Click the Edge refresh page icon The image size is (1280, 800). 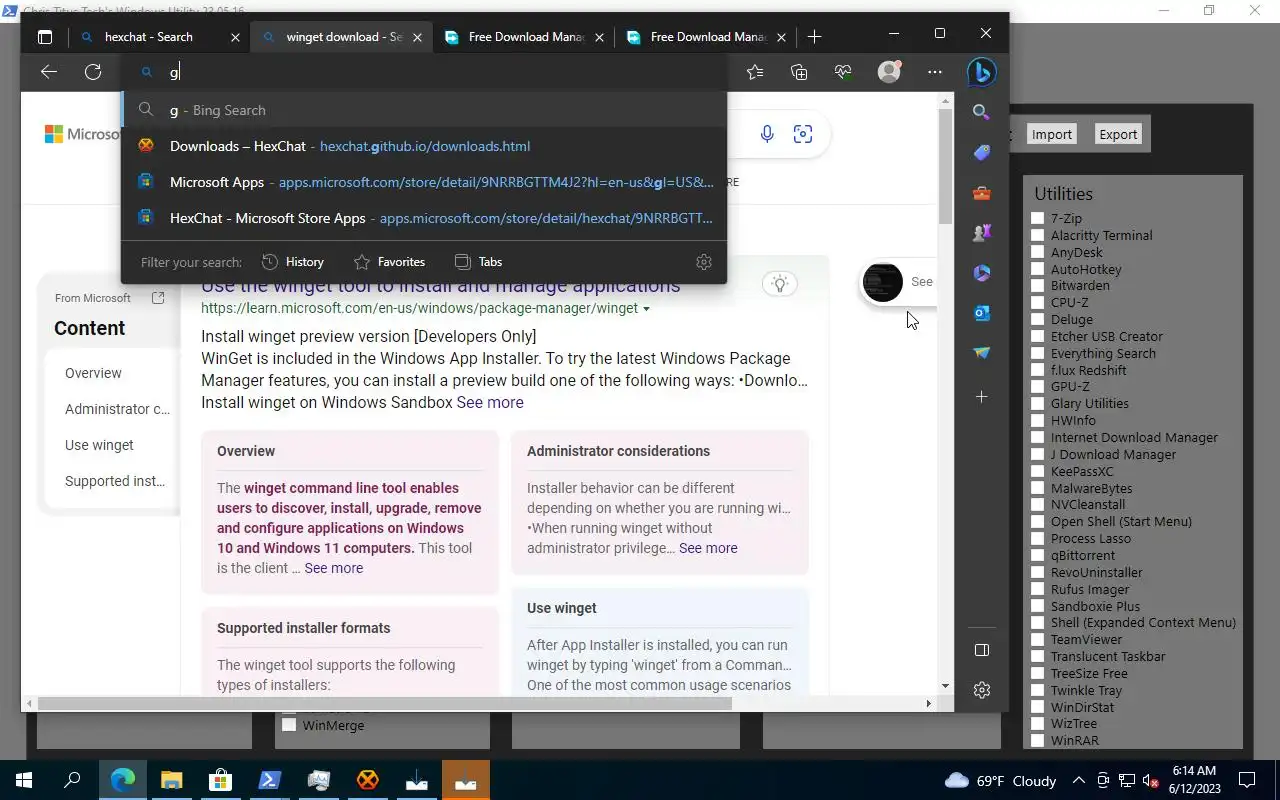[x=93, y=72]
